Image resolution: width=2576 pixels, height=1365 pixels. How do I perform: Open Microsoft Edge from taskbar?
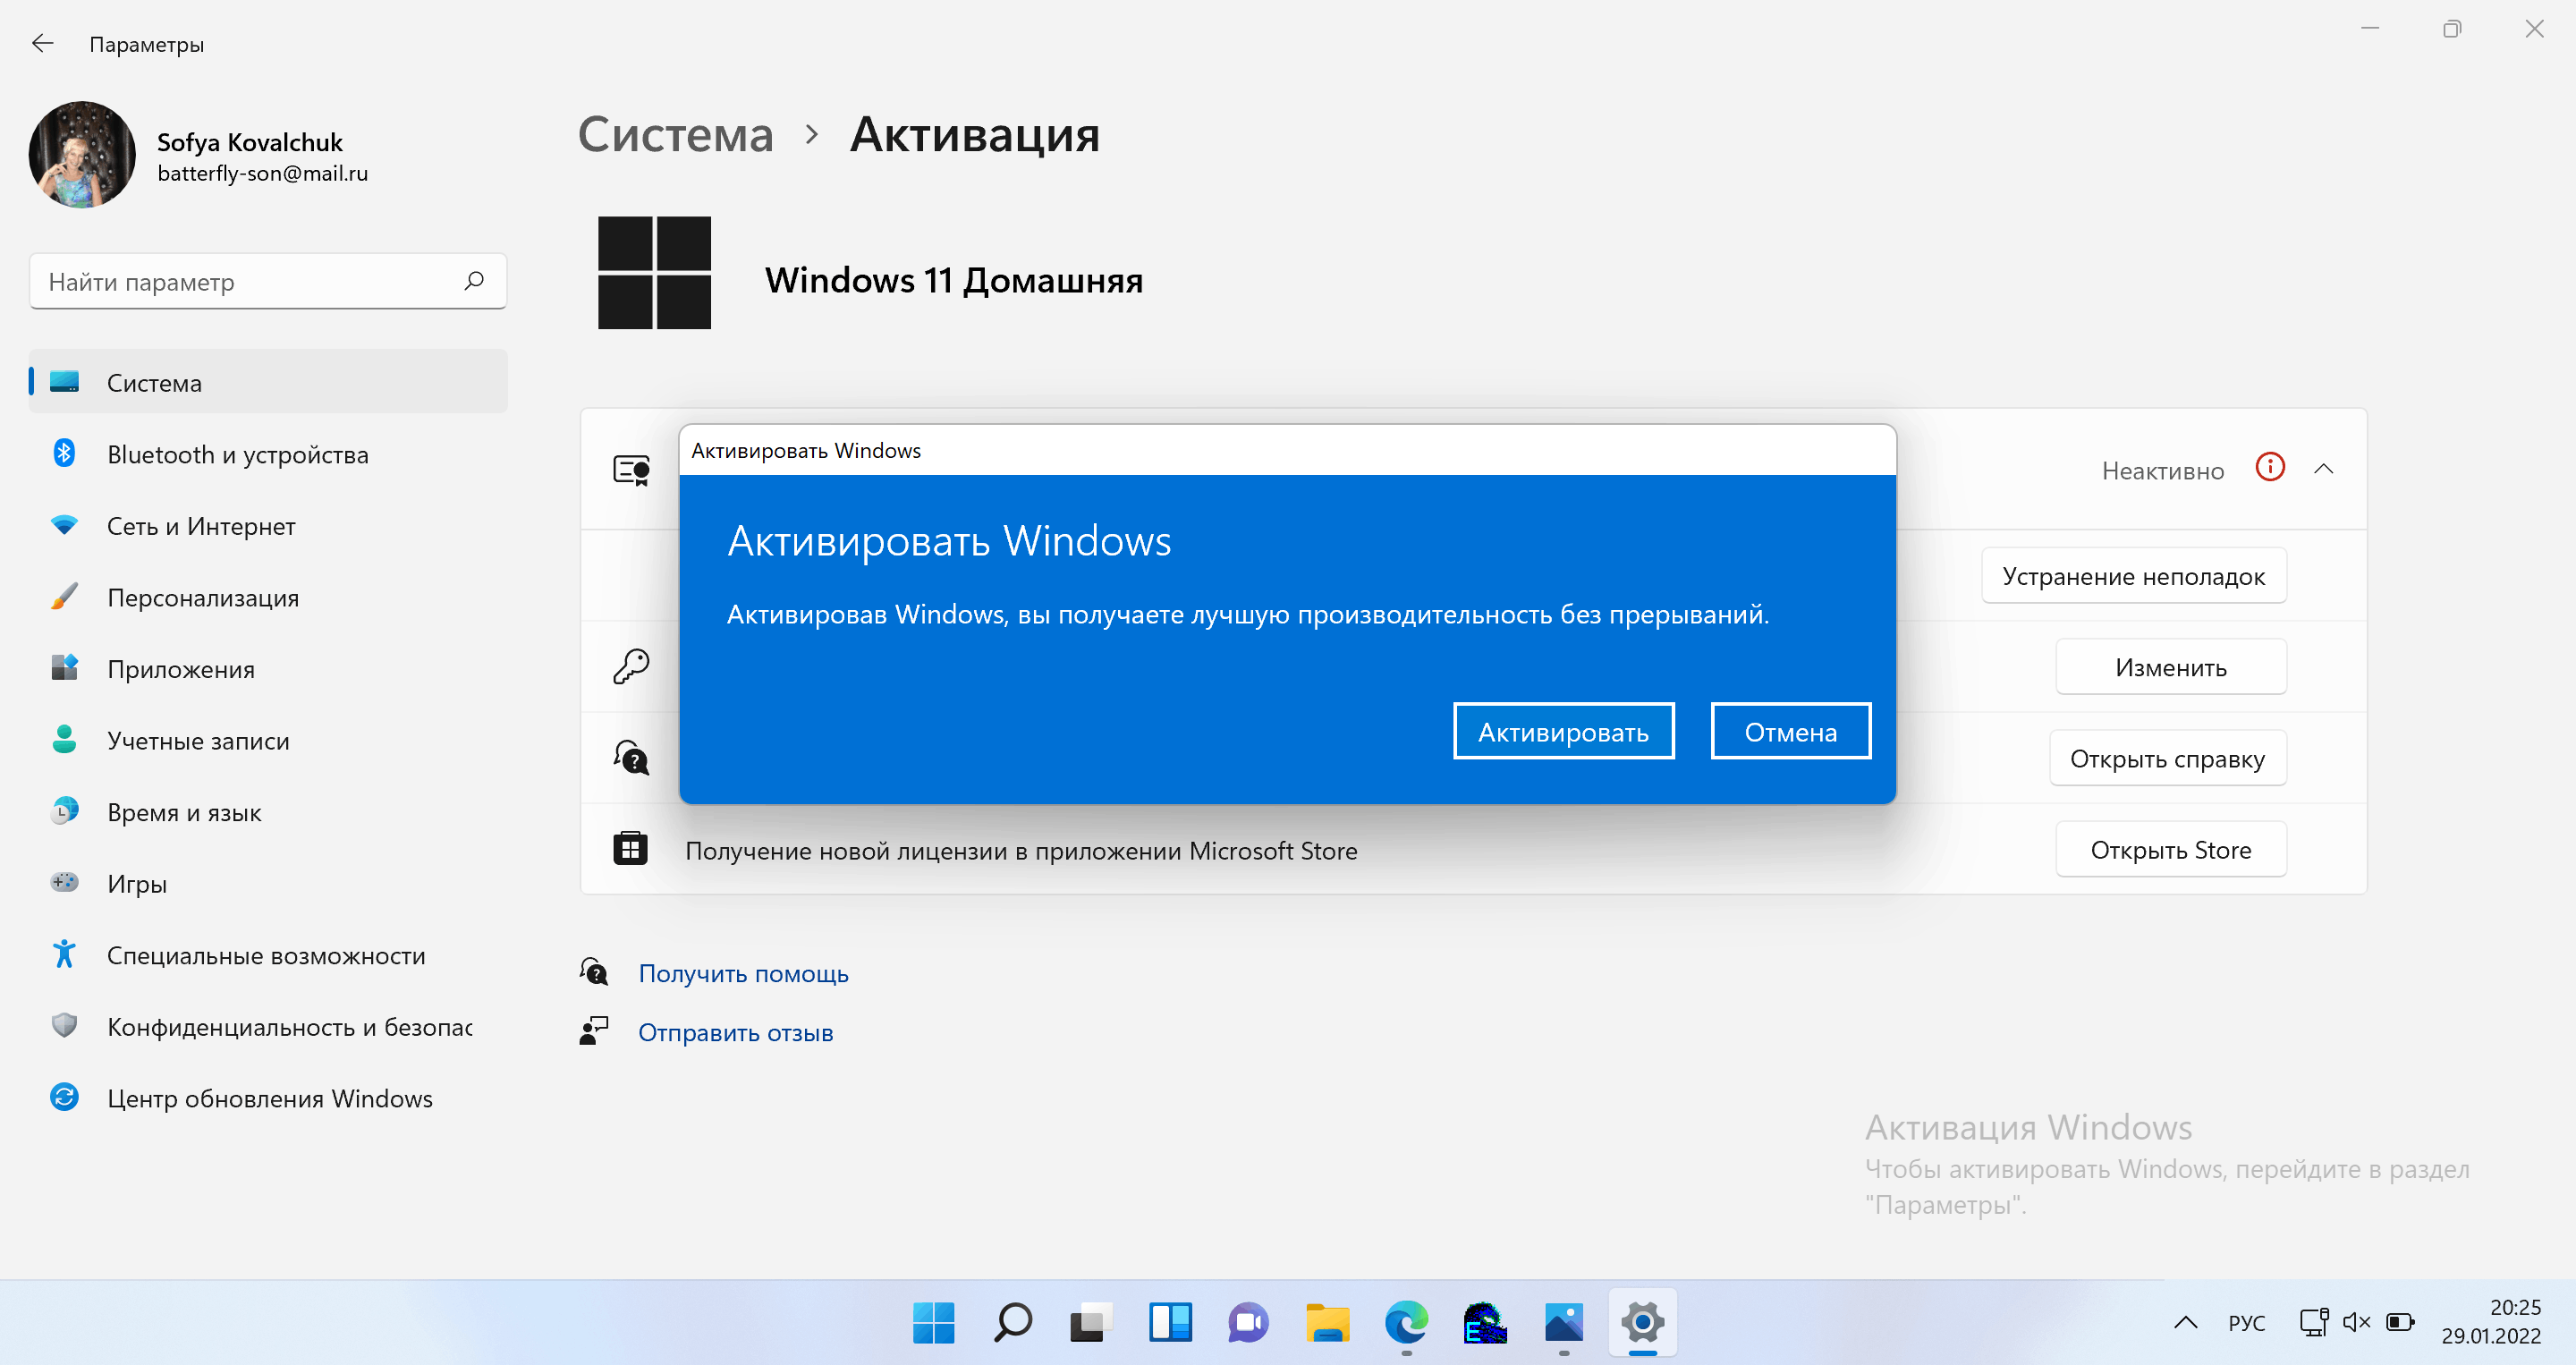tap(1406, 1322)
